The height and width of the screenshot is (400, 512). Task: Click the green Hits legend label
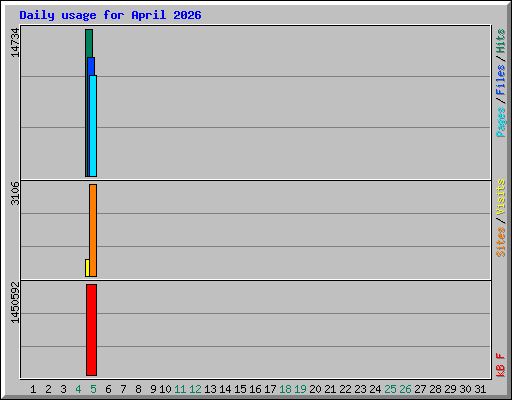pyautogui.click(x=500, y=41)
